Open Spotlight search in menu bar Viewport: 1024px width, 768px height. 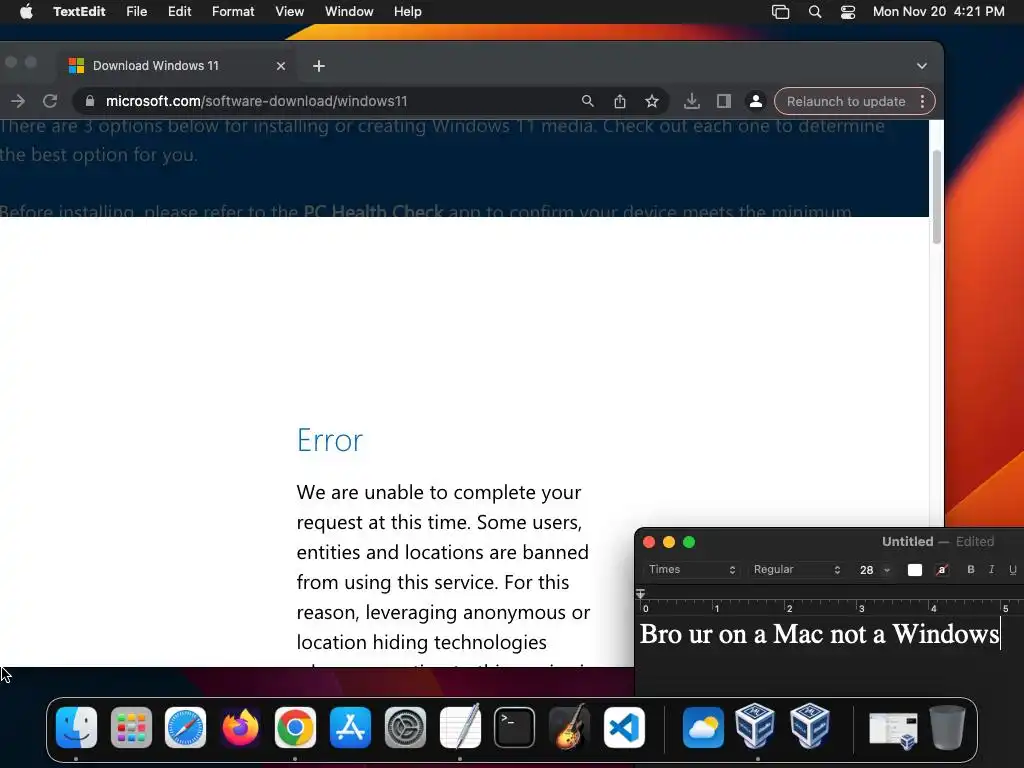tap(815, 12)
